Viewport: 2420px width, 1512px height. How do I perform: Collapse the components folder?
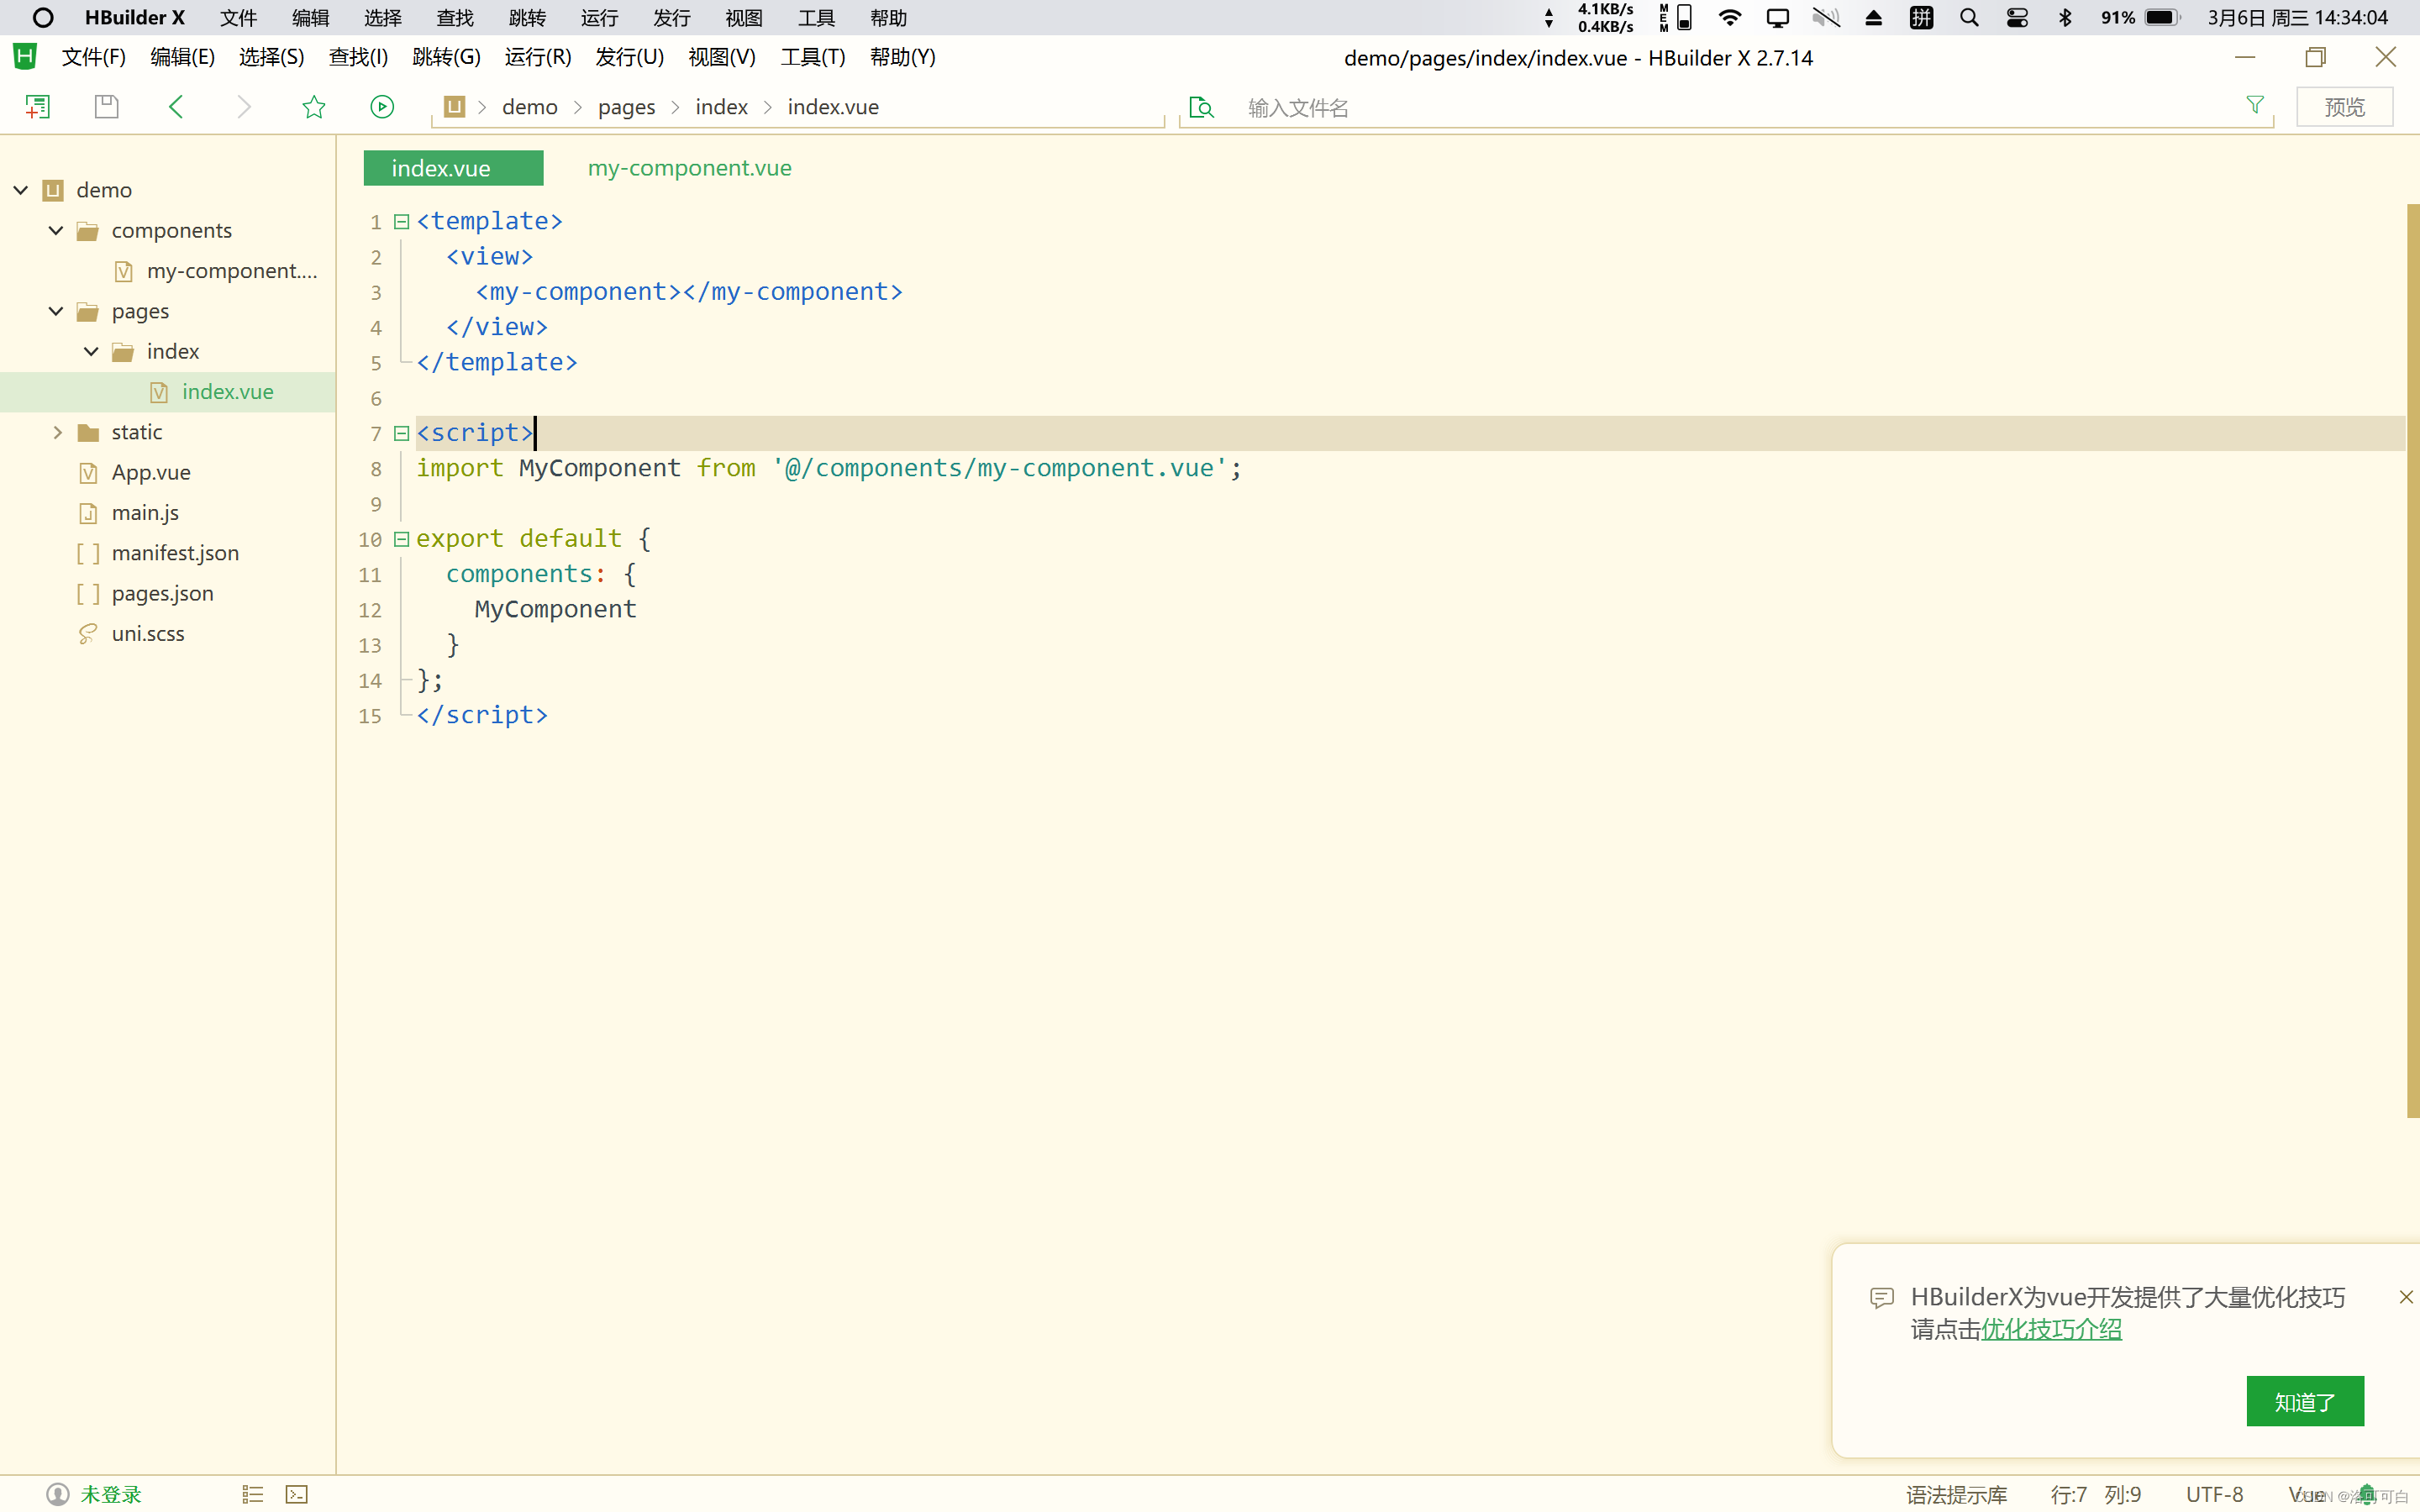(56, 230)
